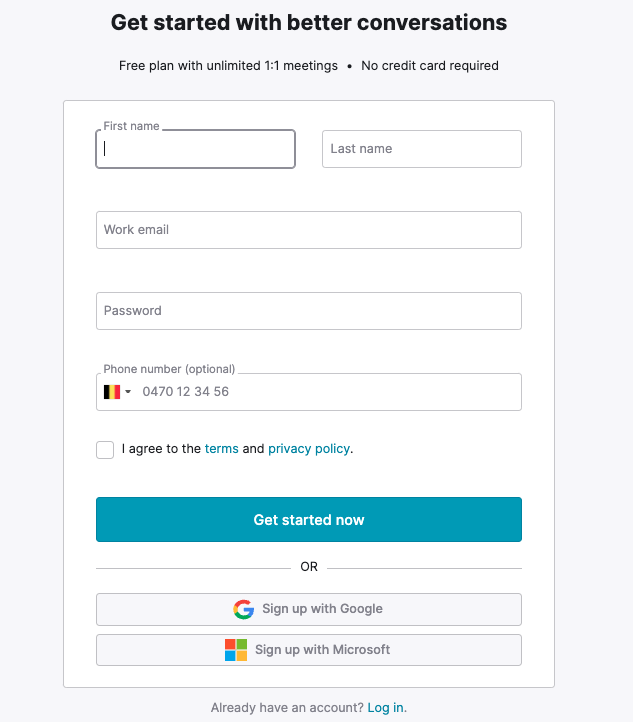This screenshot has height=722, width=633.
Task: Focus the First name field
Action: [x=195, y=150]
